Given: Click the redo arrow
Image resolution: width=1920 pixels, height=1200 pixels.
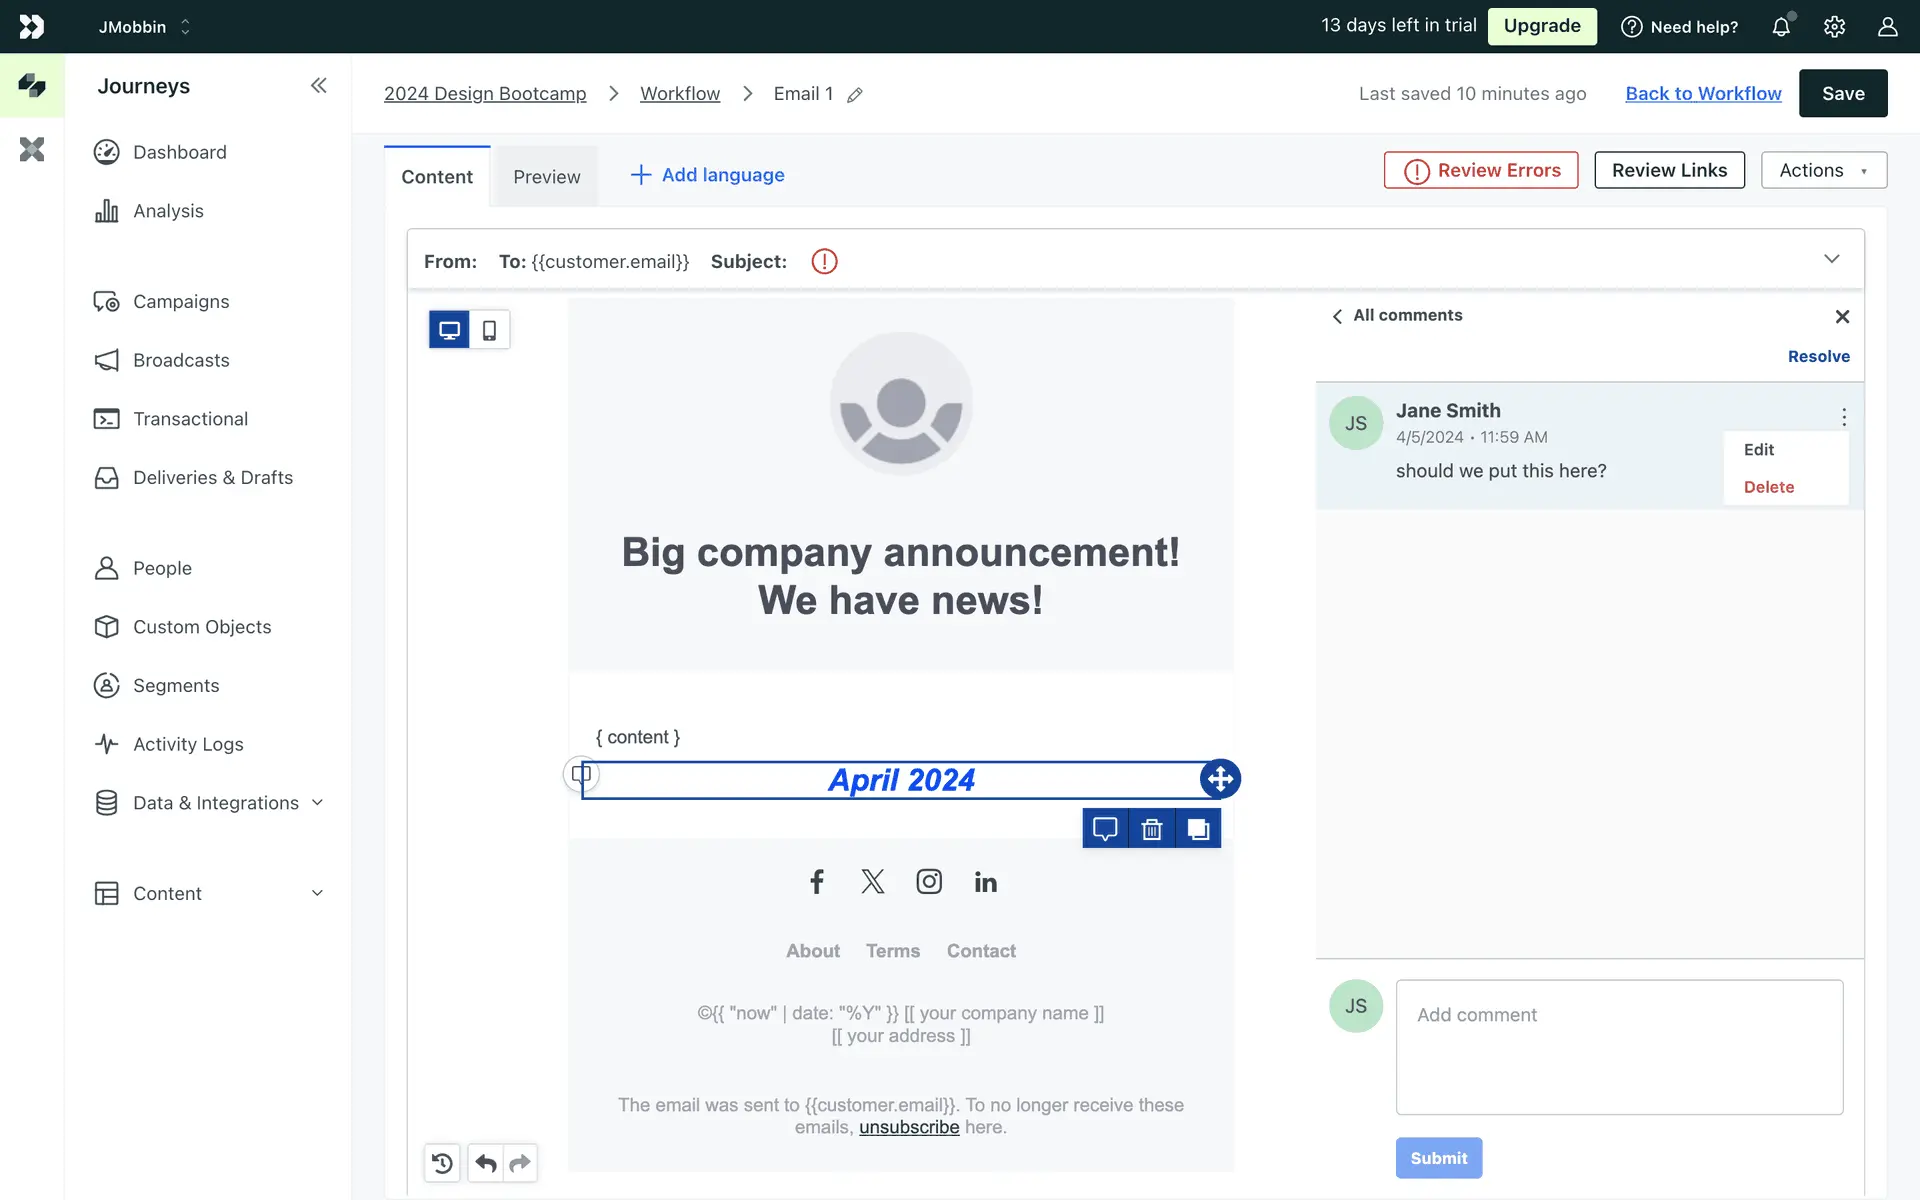Looking at the screenshot, I should (x=520, y=1163).
